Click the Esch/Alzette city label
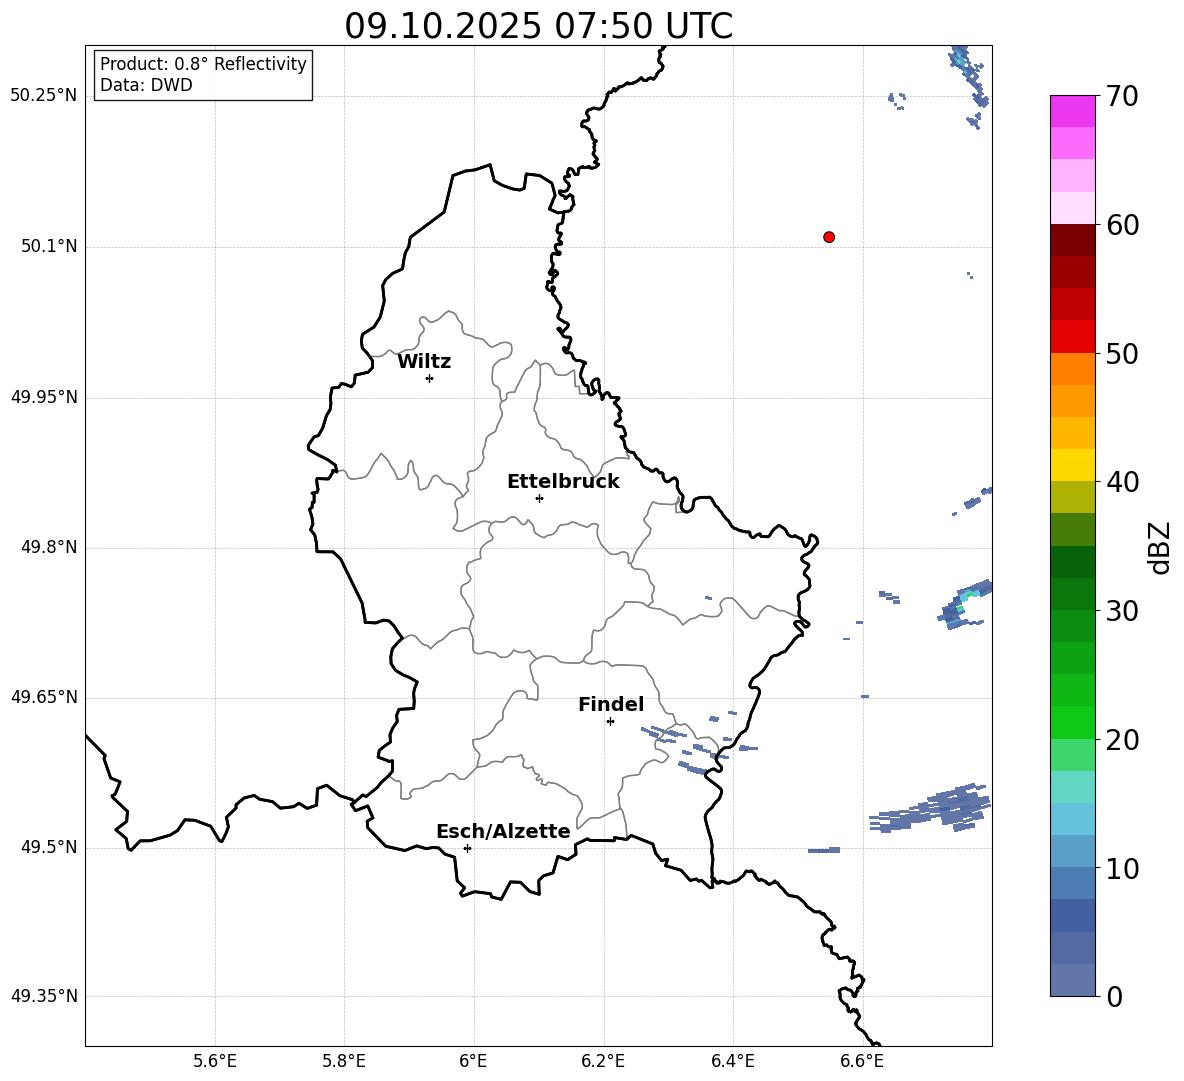This screenshot has height=1081, width=1184. pos(503,831)
